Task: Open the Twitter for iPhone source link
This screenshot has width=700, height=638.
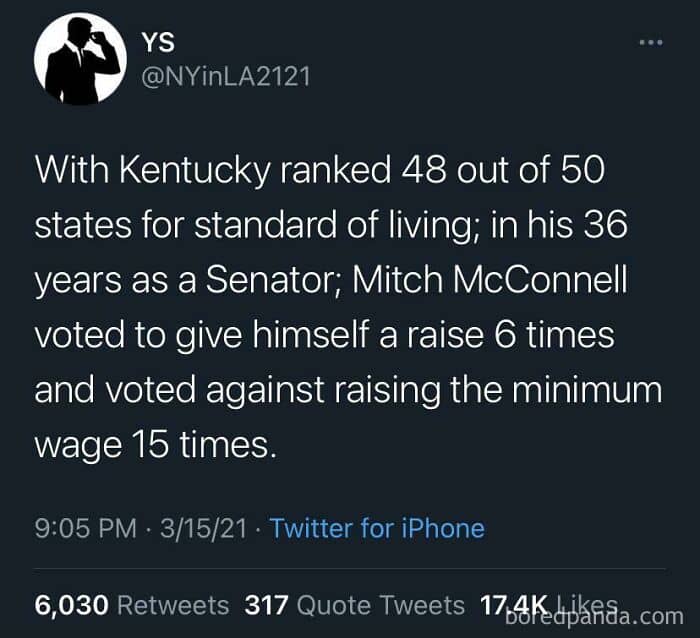Action: [x=377, y=528]
